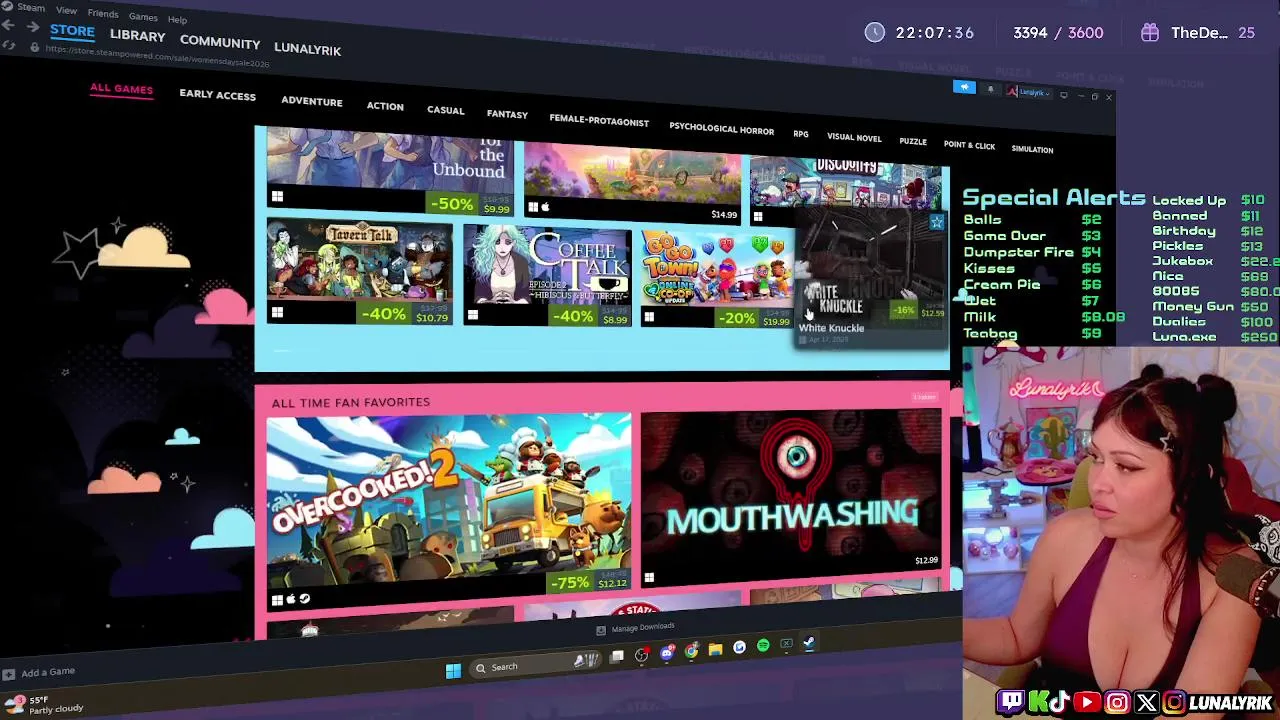1280x720 pixels.
Task: Click the -75% $12.12 Overcooked price
Action: point(590,581)
